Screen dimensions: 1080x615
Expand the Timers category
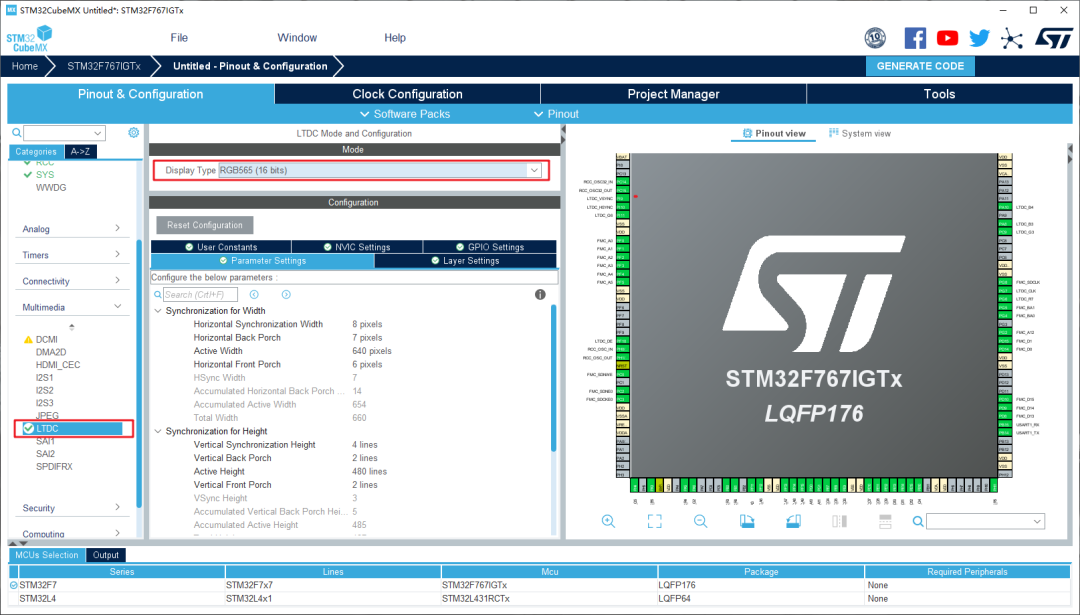pos(71,255)
